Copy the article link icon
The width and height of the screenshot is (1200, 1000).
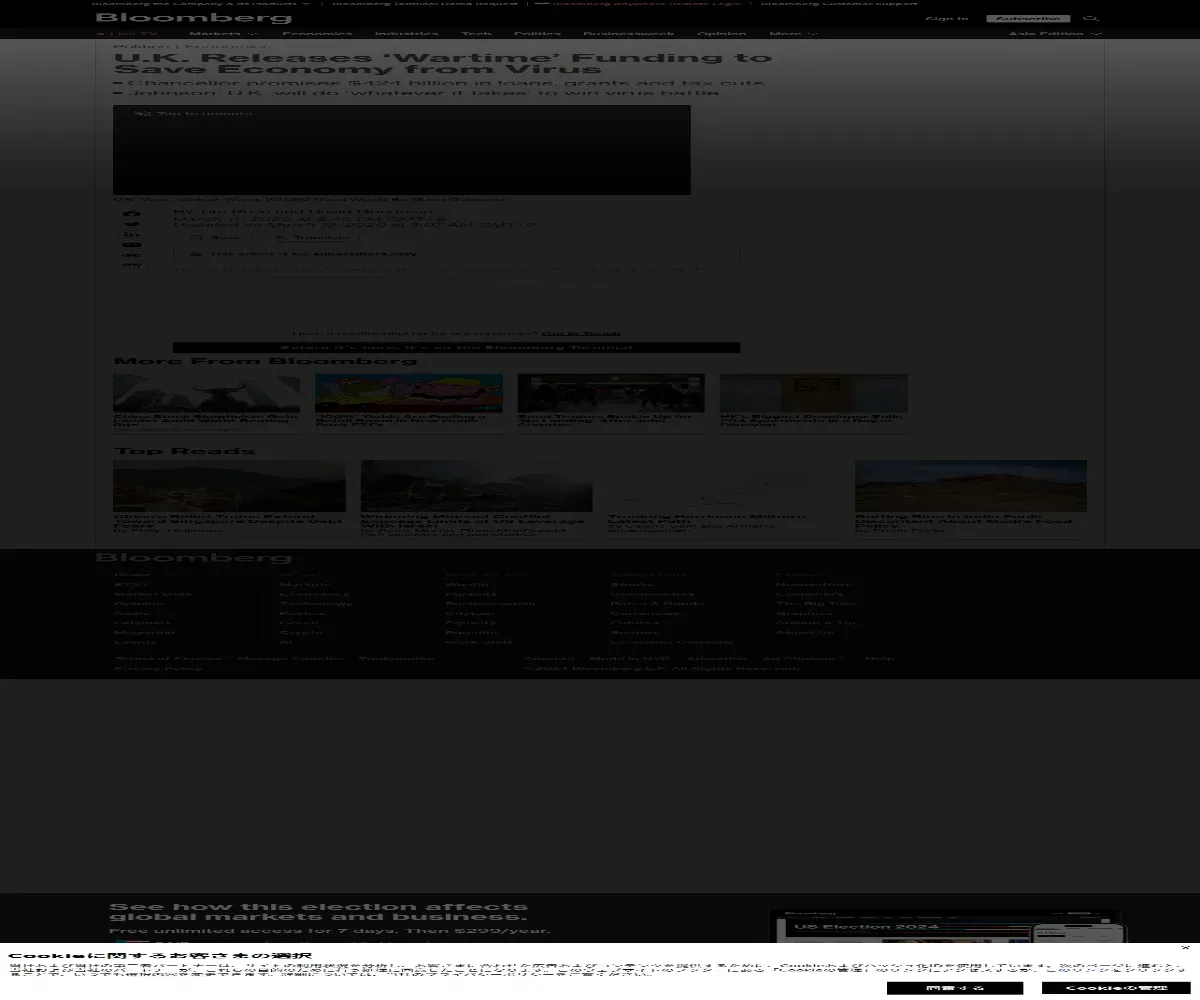pos(131,256)
